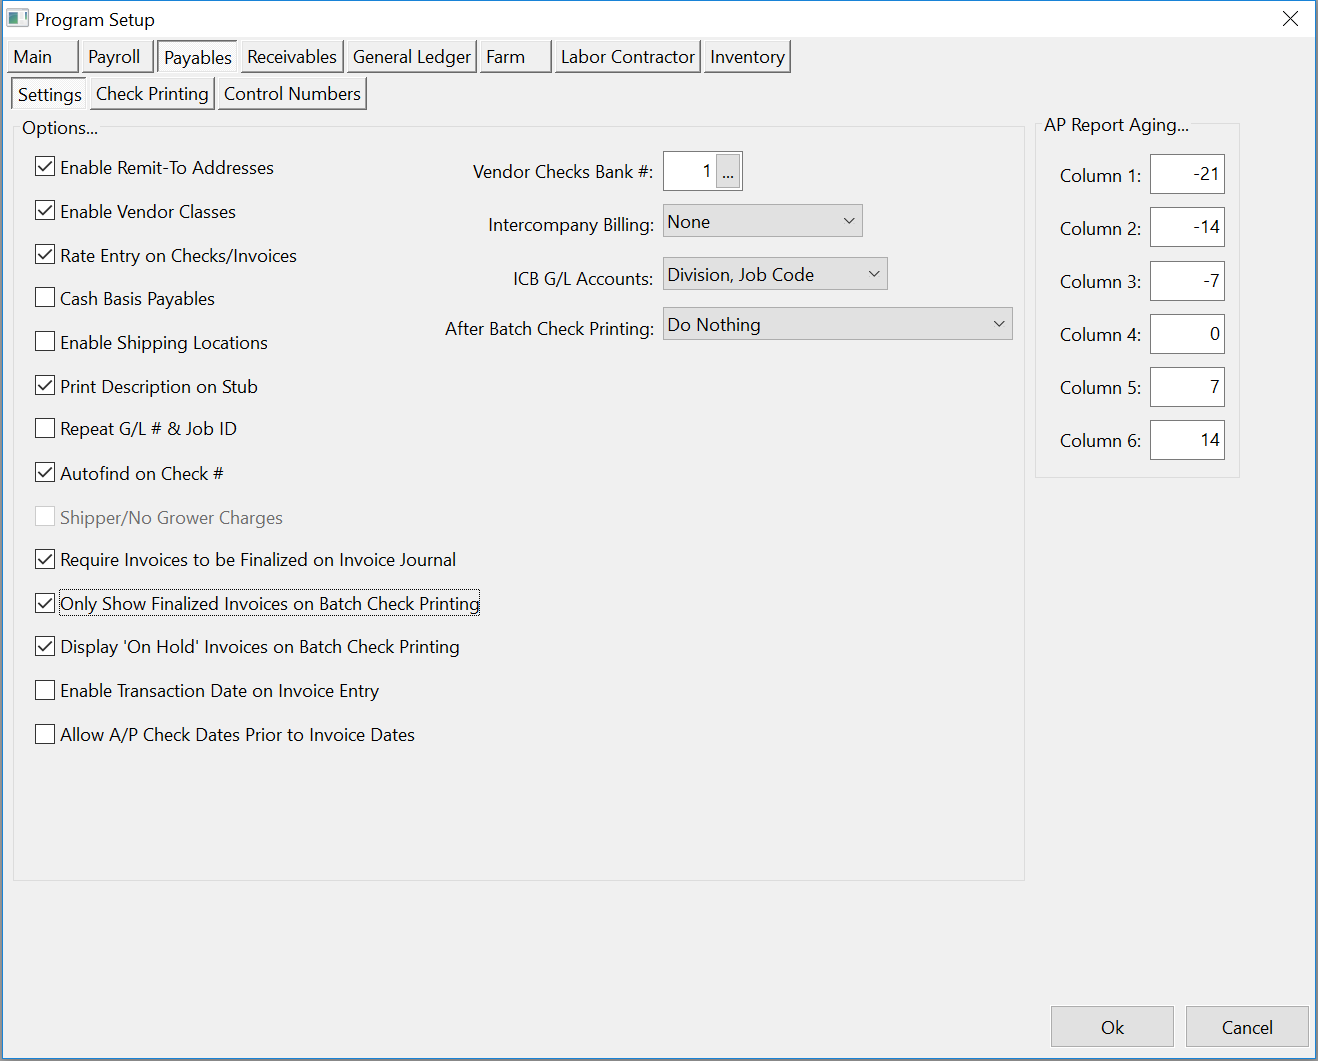Open the Labor Contractor tab
The width and height of the screenshot is (1318, 1061).
pyautogui.click(x=627, y=57)
